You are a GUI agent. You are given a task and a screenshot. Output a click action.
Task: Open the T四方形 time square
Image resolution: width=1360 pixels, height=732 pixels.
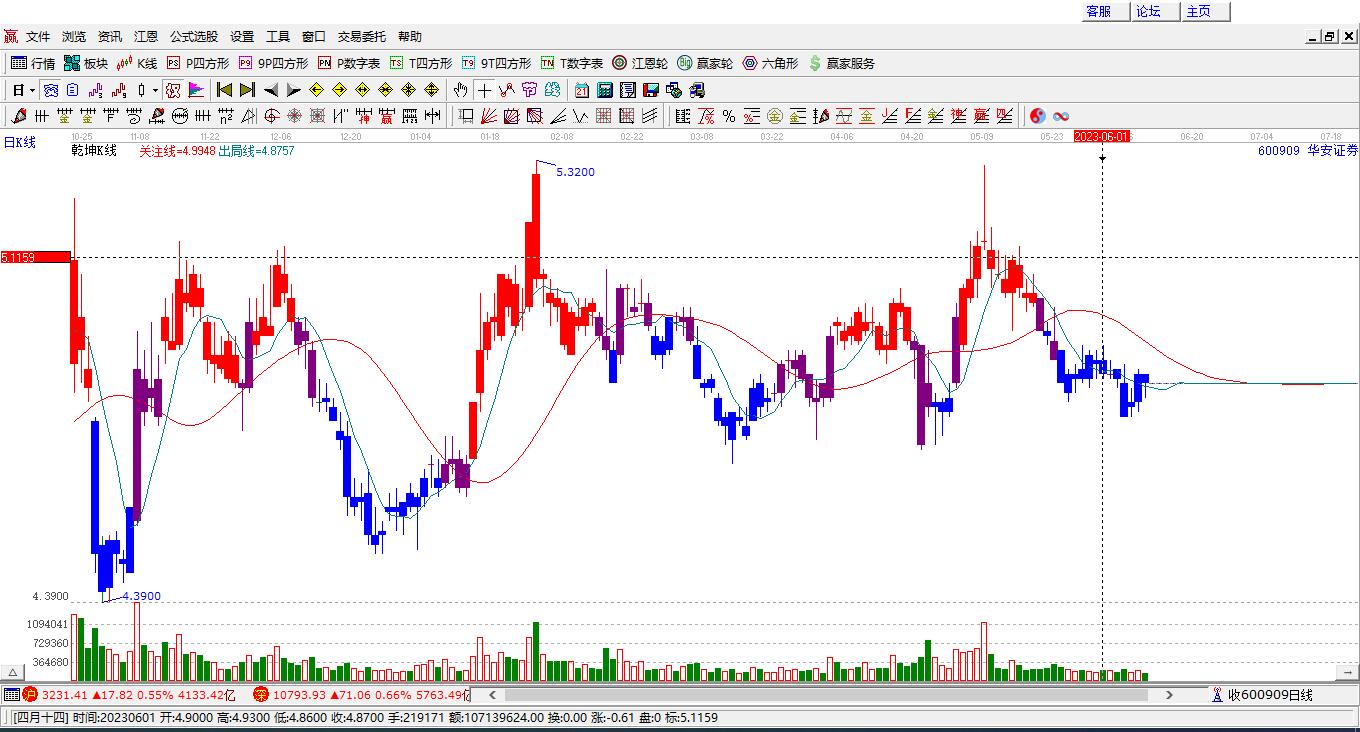421,63
